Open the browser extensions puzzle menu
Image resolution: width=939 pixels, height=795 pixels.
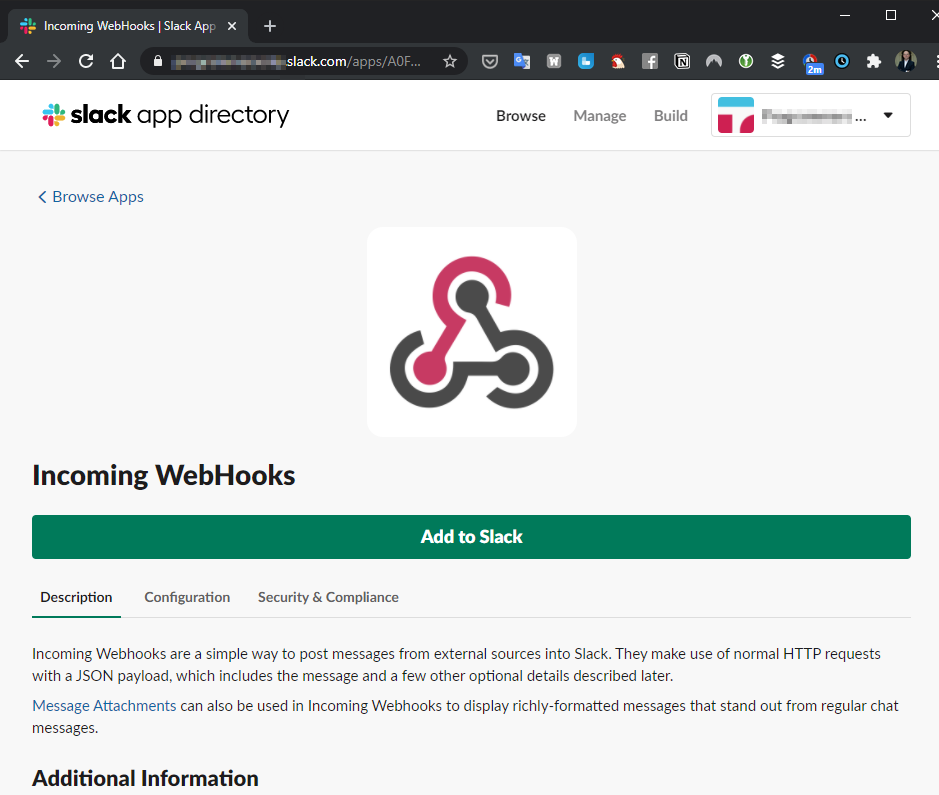pyautogui.click(x=874, y=61)
